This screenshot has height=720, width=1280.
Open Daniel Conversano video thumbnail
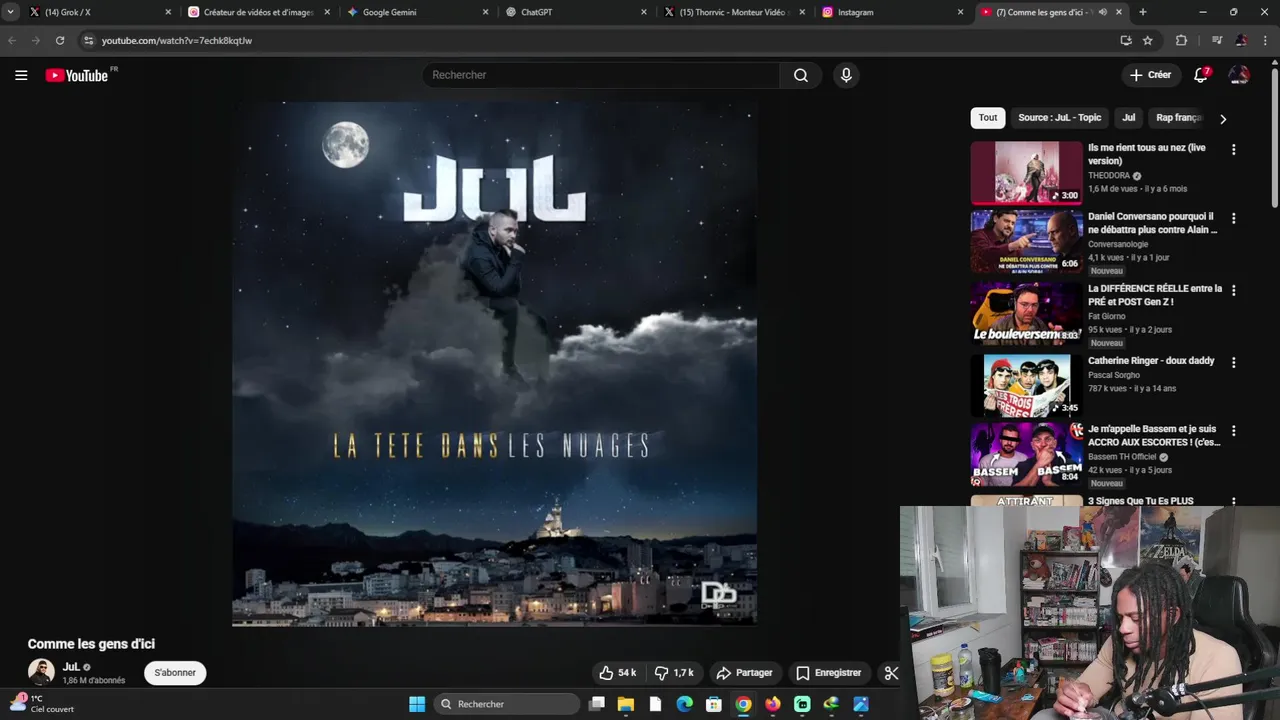[x=1026, y=242]
